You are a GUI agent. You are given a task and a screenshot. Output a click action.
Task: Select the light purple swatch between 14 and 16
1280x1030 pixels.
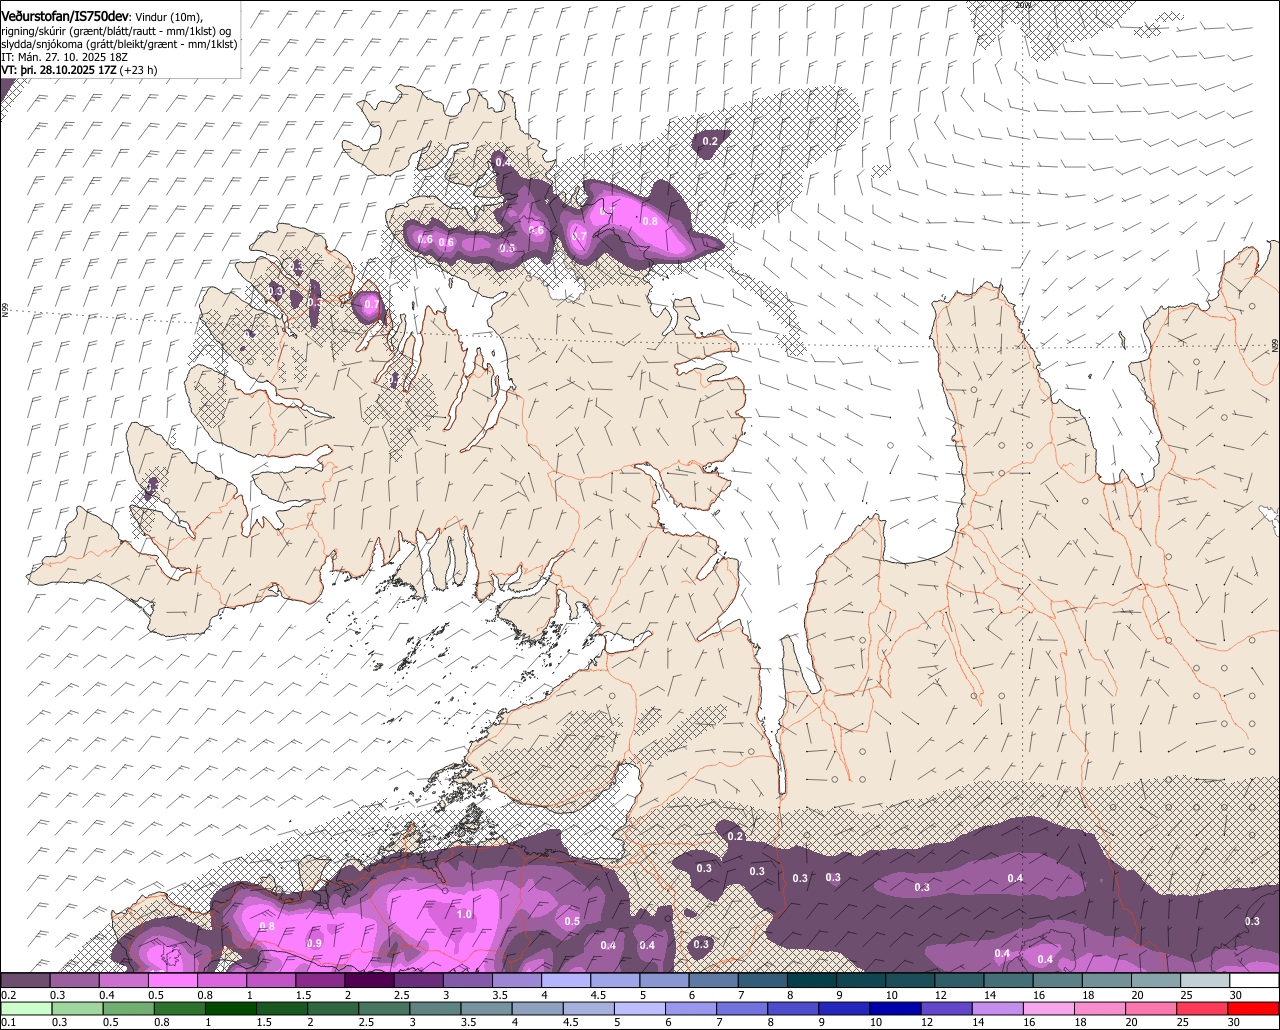[998, 1008]
